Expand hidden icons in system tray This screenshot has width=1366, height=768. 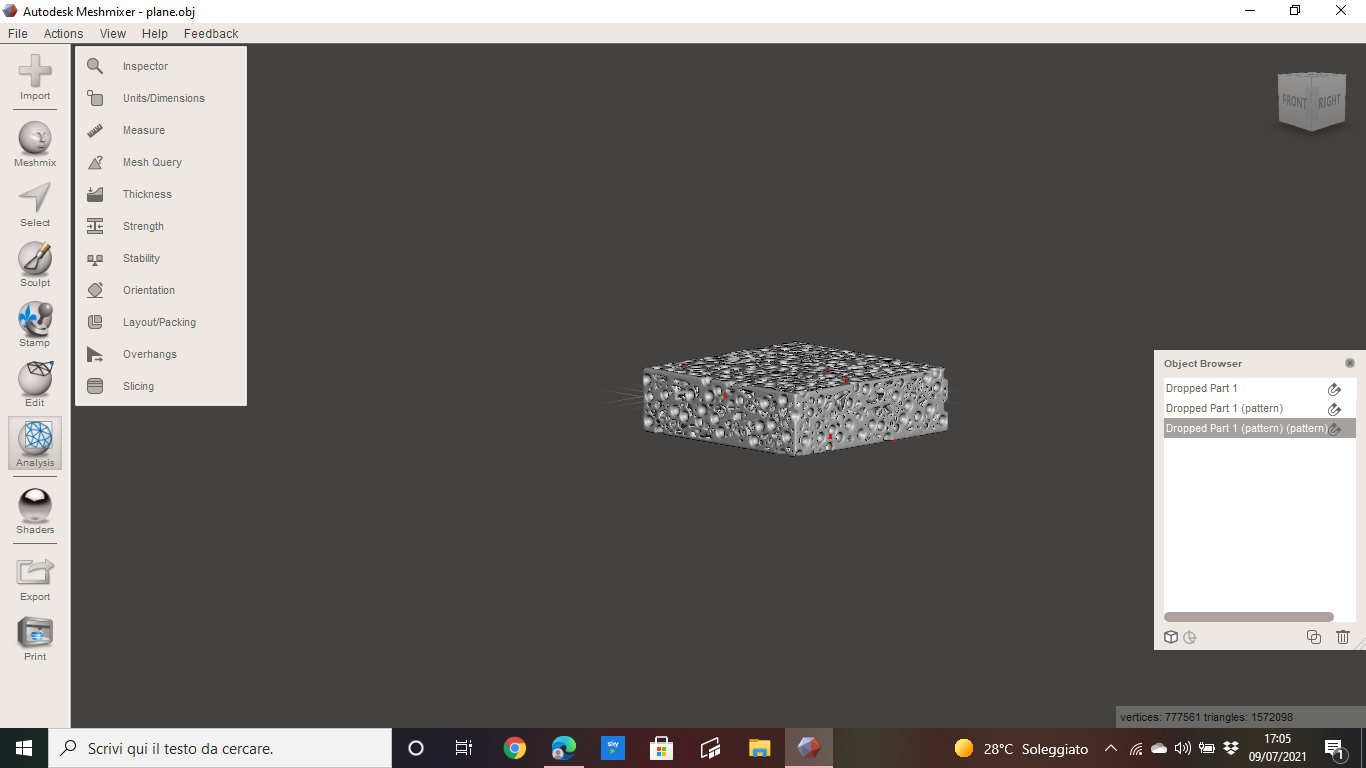1110,748
